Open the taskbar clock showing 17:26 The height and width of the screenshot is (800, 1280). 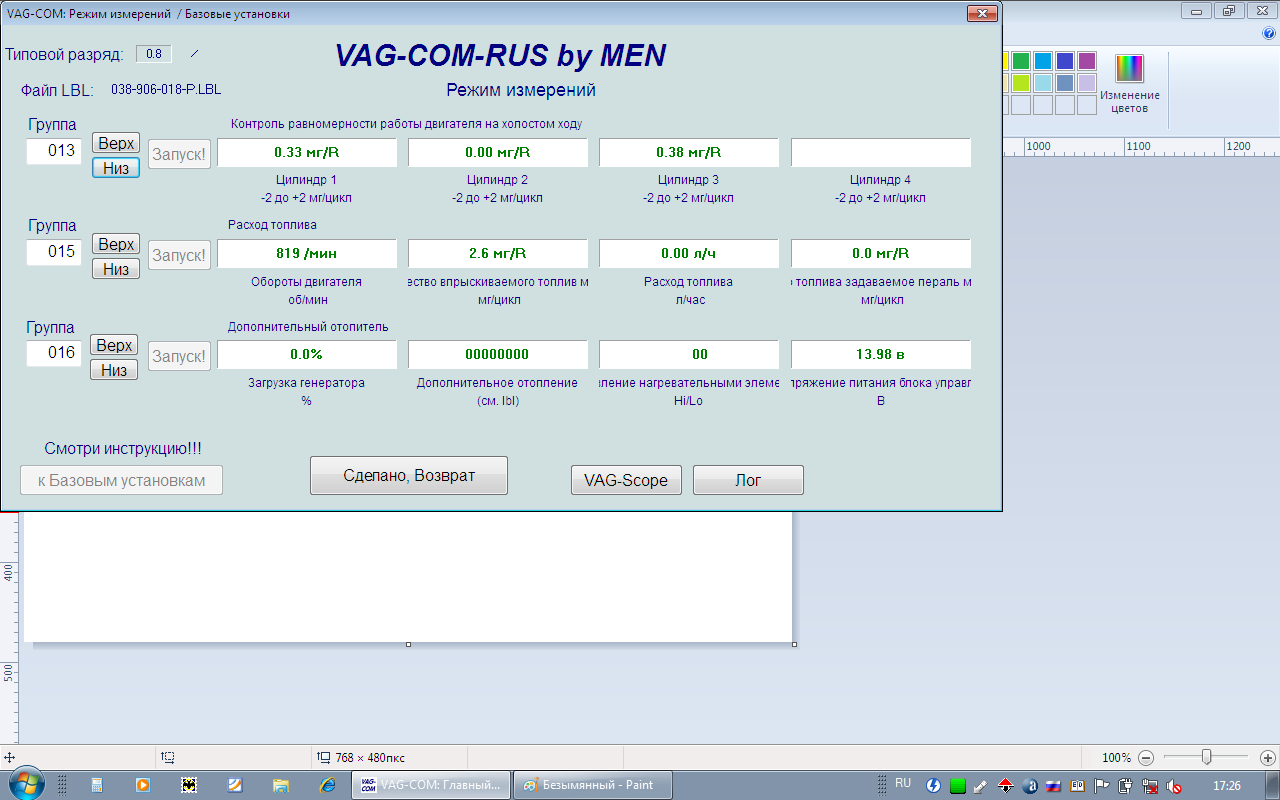pos(1226,786)
